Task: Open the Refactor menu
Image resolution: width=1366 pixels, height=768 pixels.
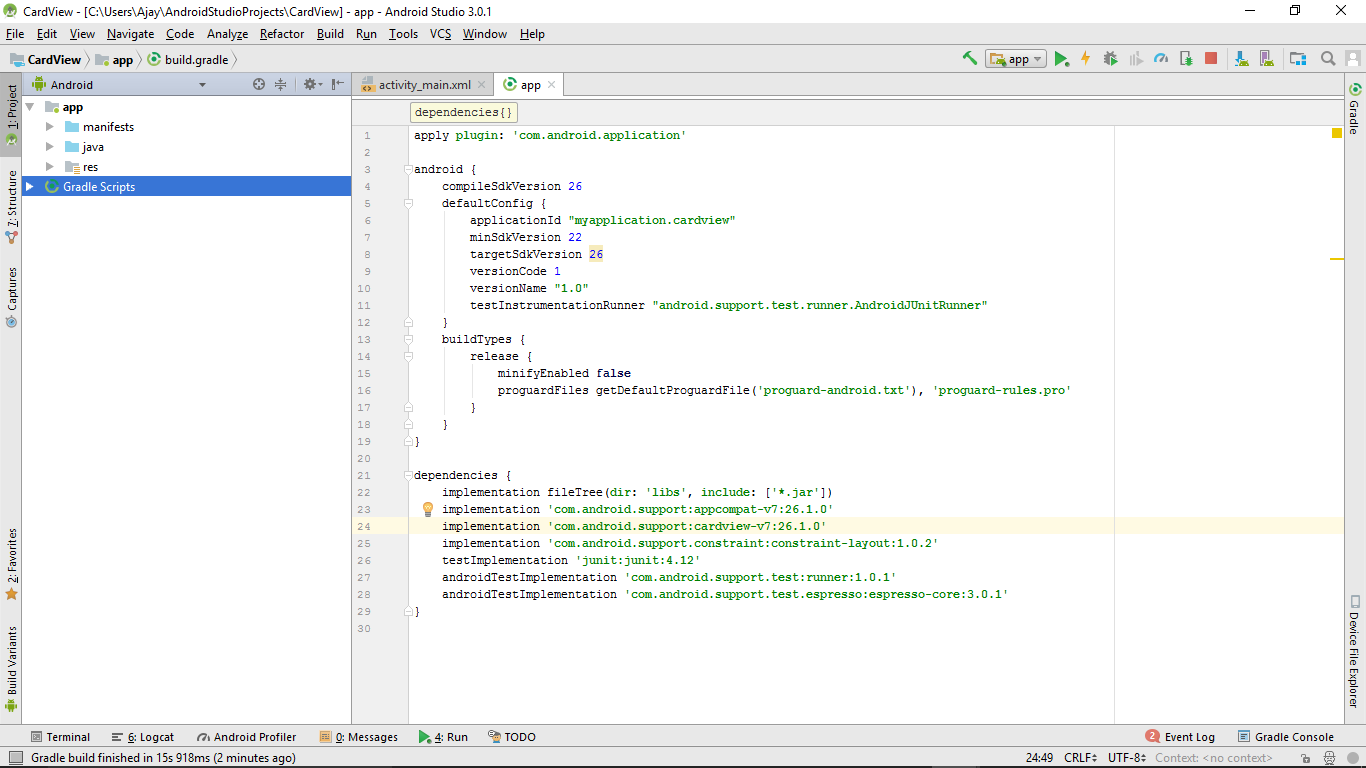Action: 281,34
